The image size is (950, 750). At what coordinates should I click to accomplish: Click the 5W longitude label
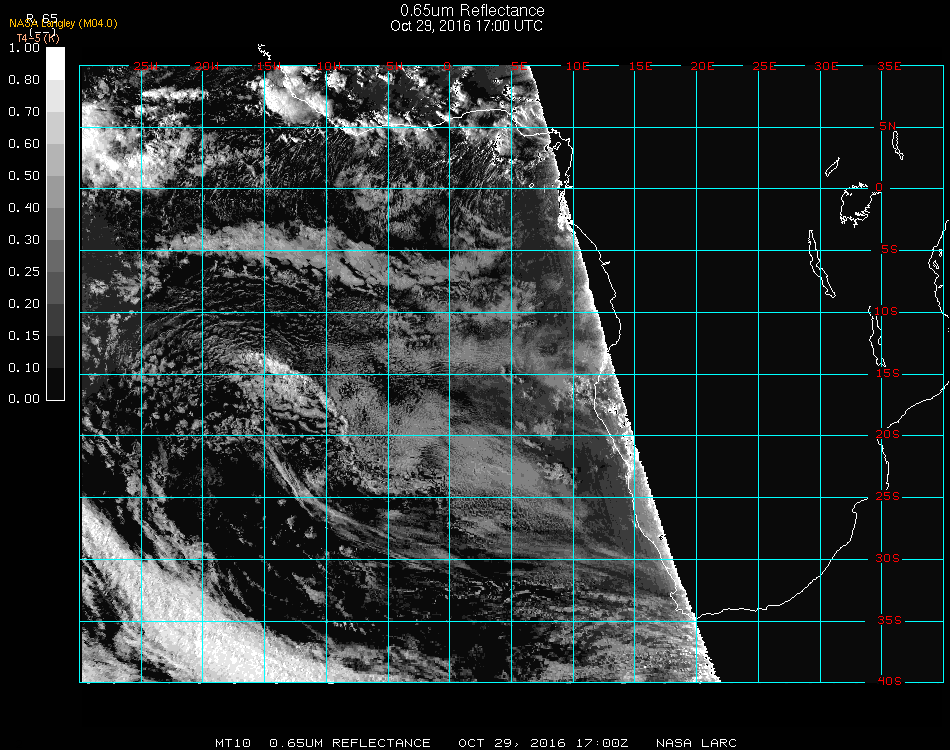point(395,66)
